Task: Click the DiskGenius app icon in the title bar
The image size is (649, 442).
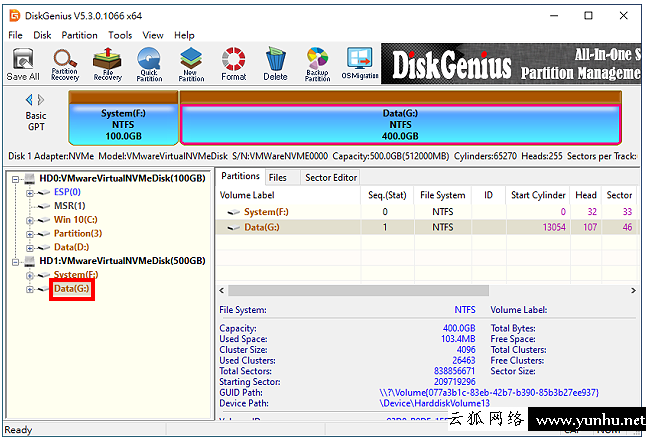Action: click(14, 16)
